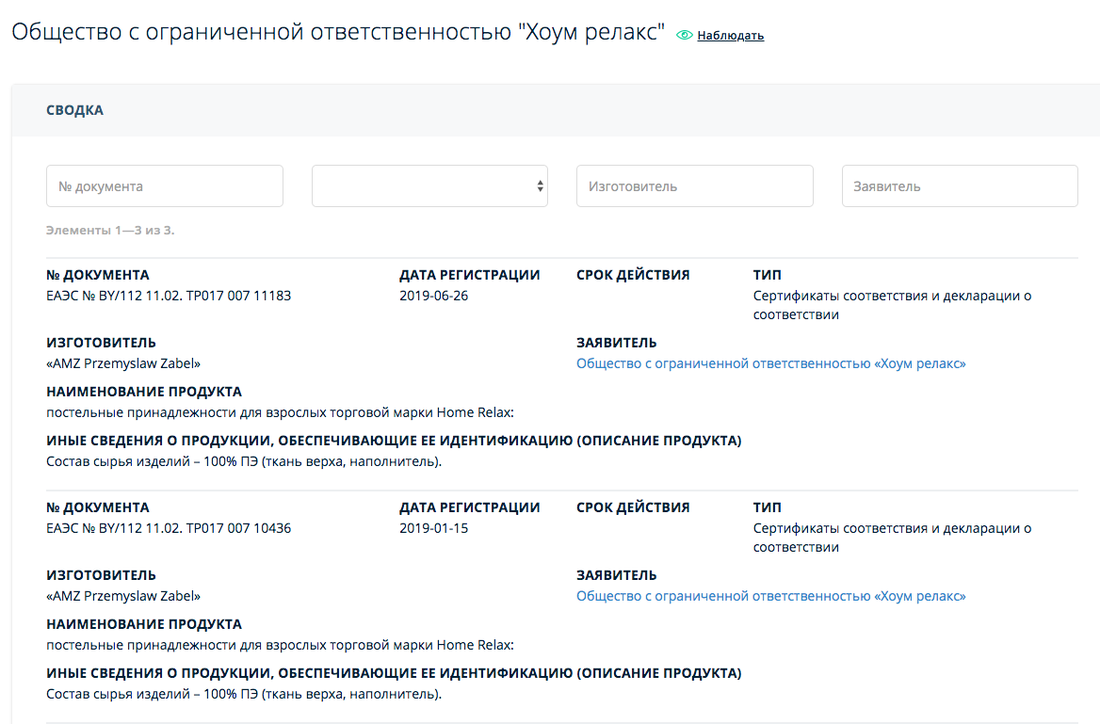Click product name text in the 2019-01-15 record

280,645
